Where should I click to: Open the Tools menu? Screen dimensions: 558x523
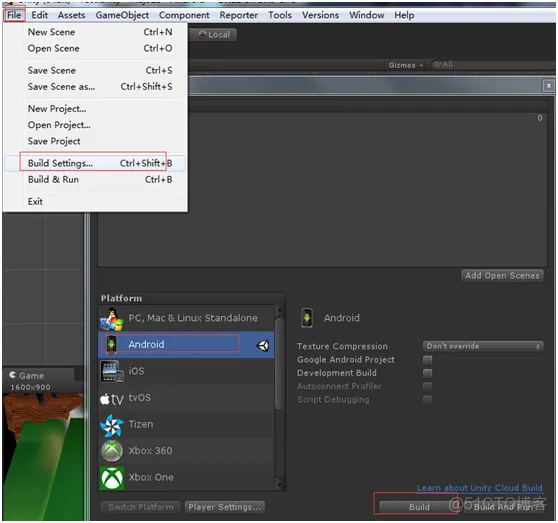tap(280, 15)
